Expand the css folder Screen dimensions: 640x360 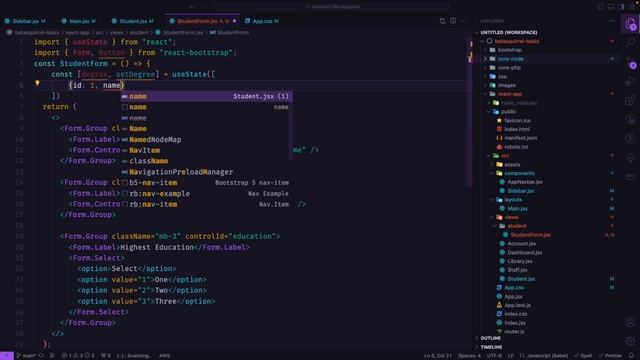(502, 76)
